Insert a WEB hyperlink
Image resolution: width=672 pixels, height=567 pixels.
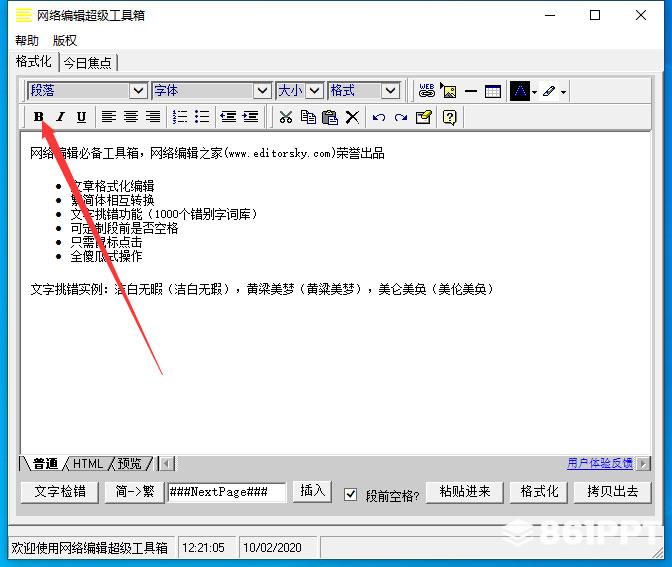coord(427,90)
